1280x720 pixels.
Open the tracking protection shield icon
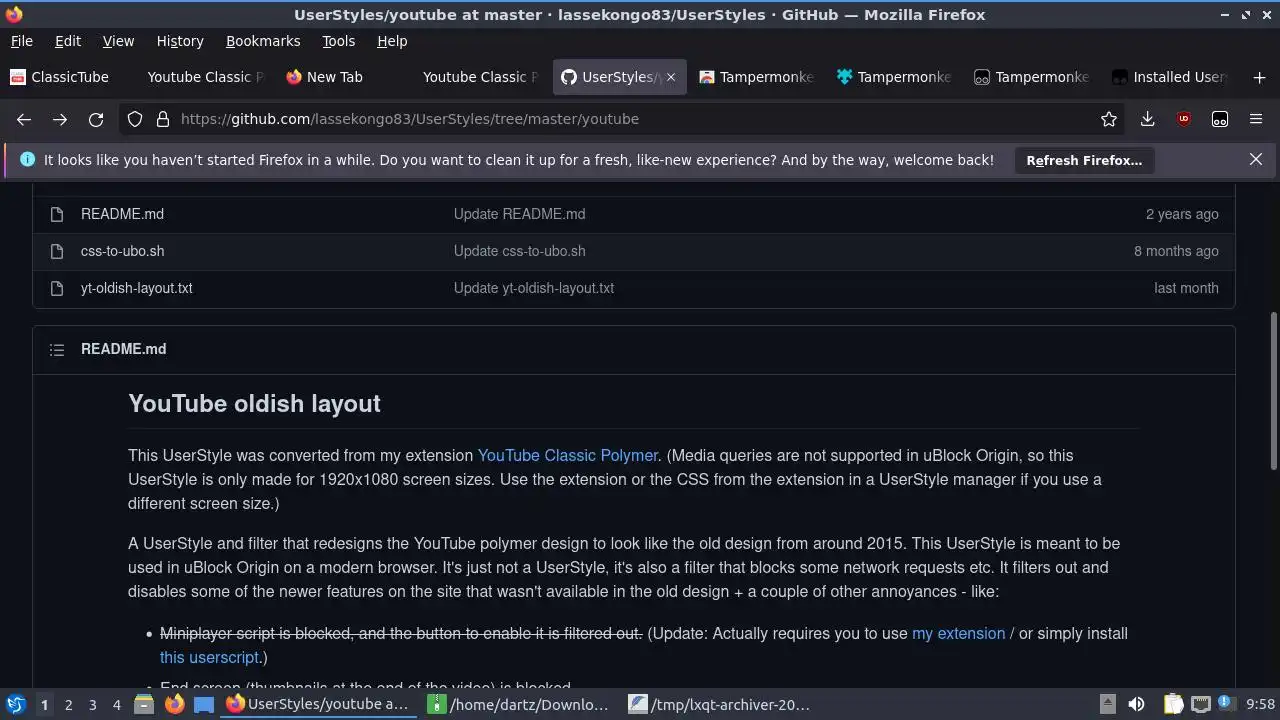tap(135, 119)
